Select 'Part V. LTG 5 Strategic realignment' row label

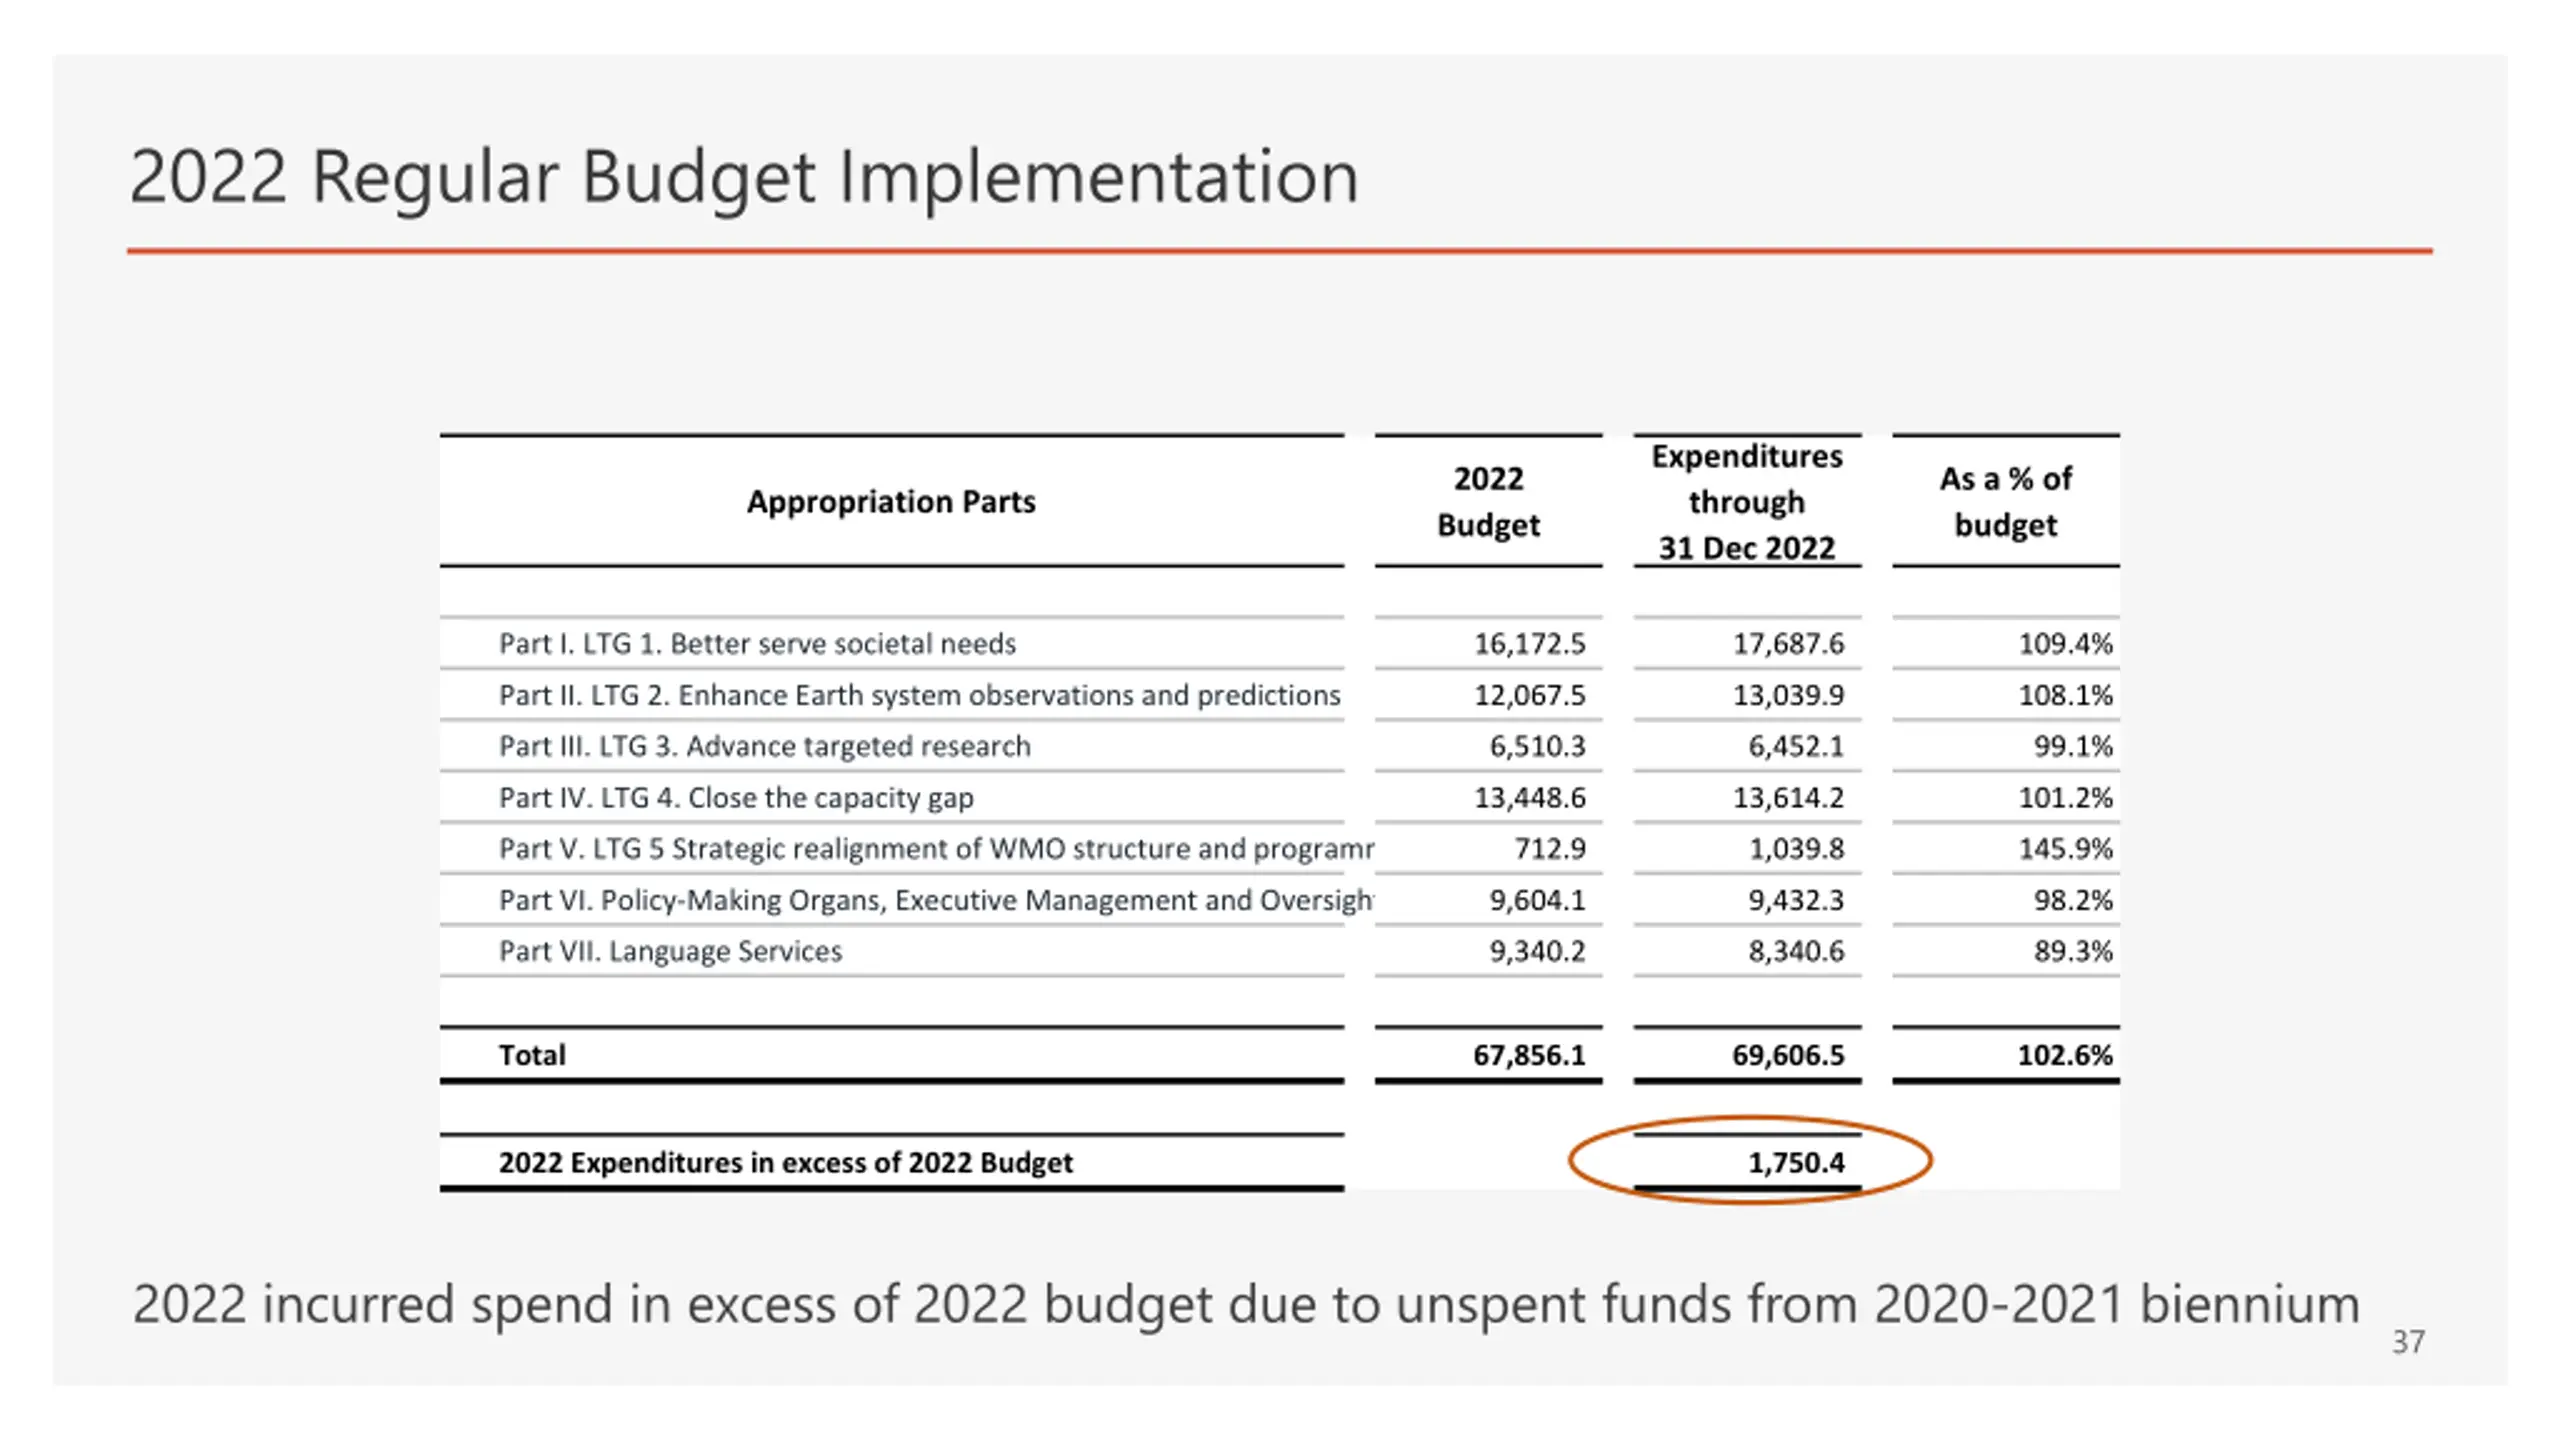(x=936, y=848)
